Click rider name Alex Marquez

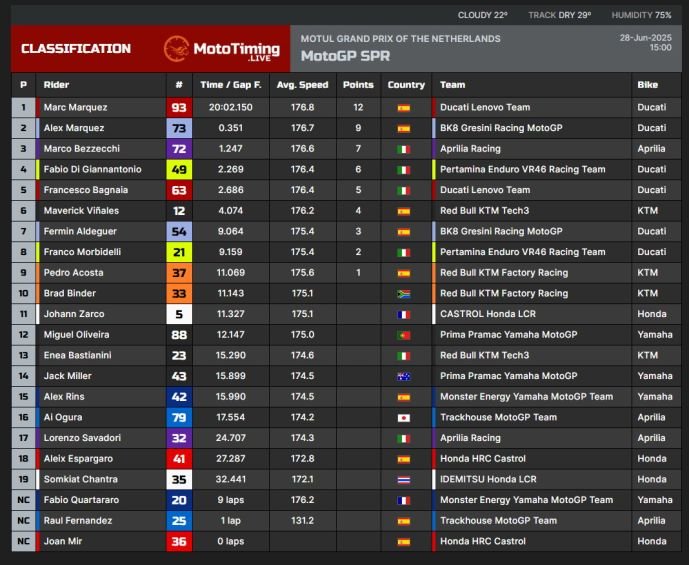74,128
